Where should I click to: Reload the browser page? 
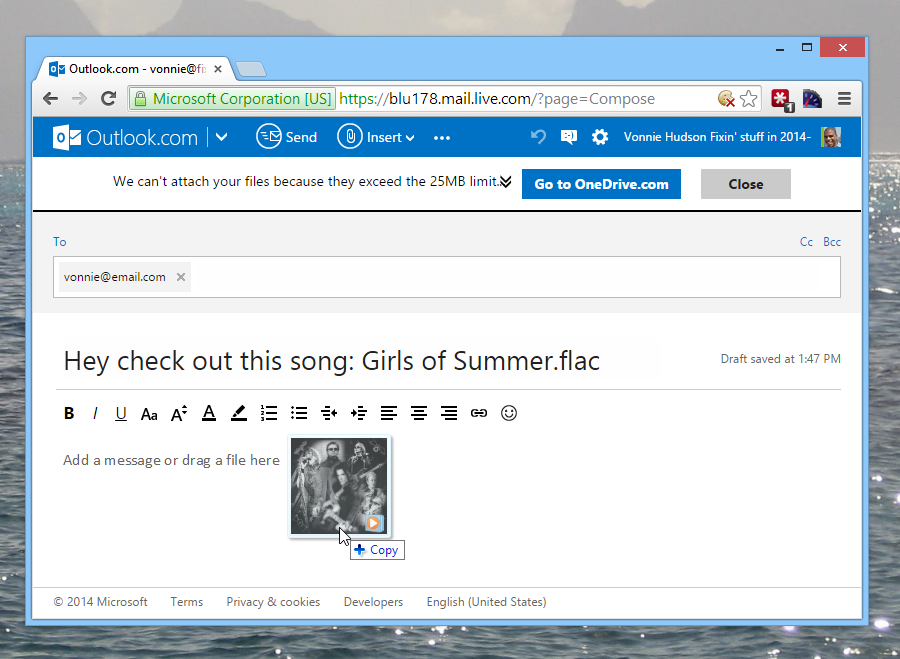click(108, 99)
